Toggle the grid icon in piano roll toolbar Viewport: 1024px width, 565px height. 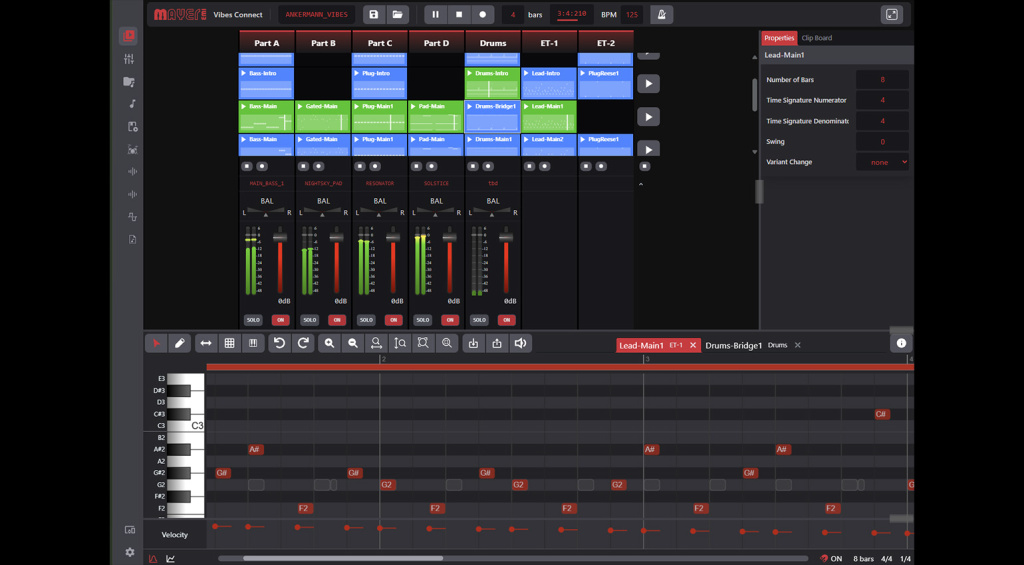click(229, 343)
